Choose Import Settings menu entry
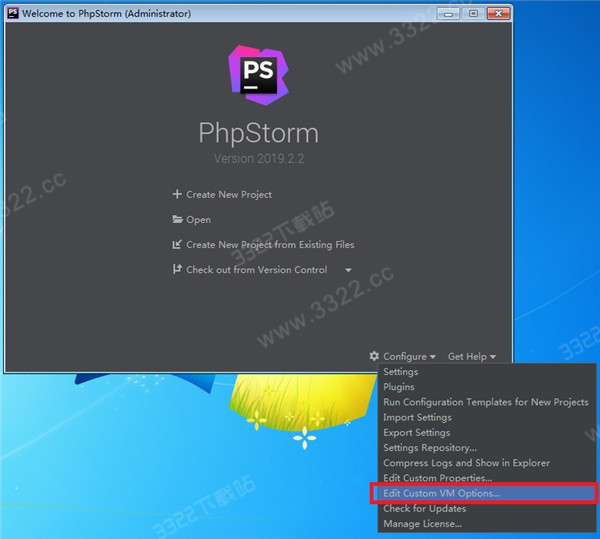Image resolution: width=600 pixels, height=539 pixels. [486, 417]
